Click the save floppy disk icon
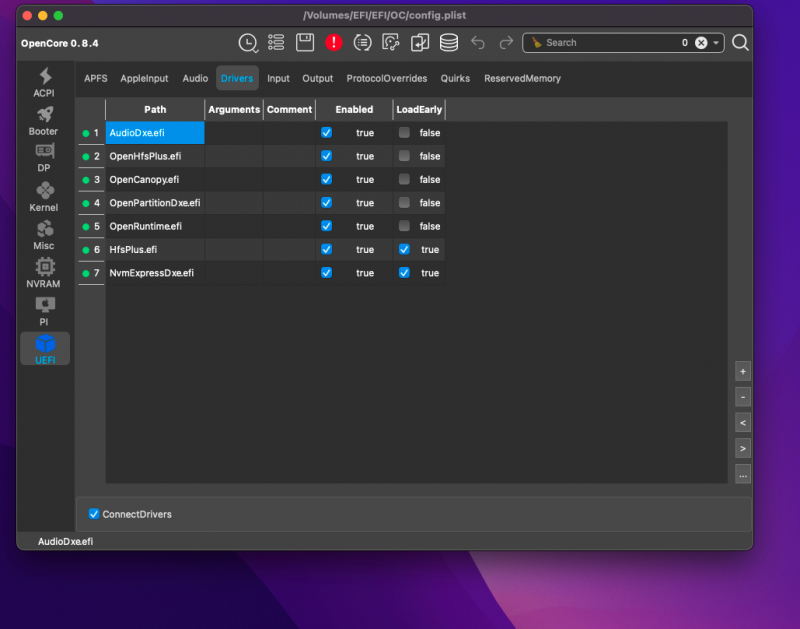This screenshot has height=629, width=800. click(305, 42)
